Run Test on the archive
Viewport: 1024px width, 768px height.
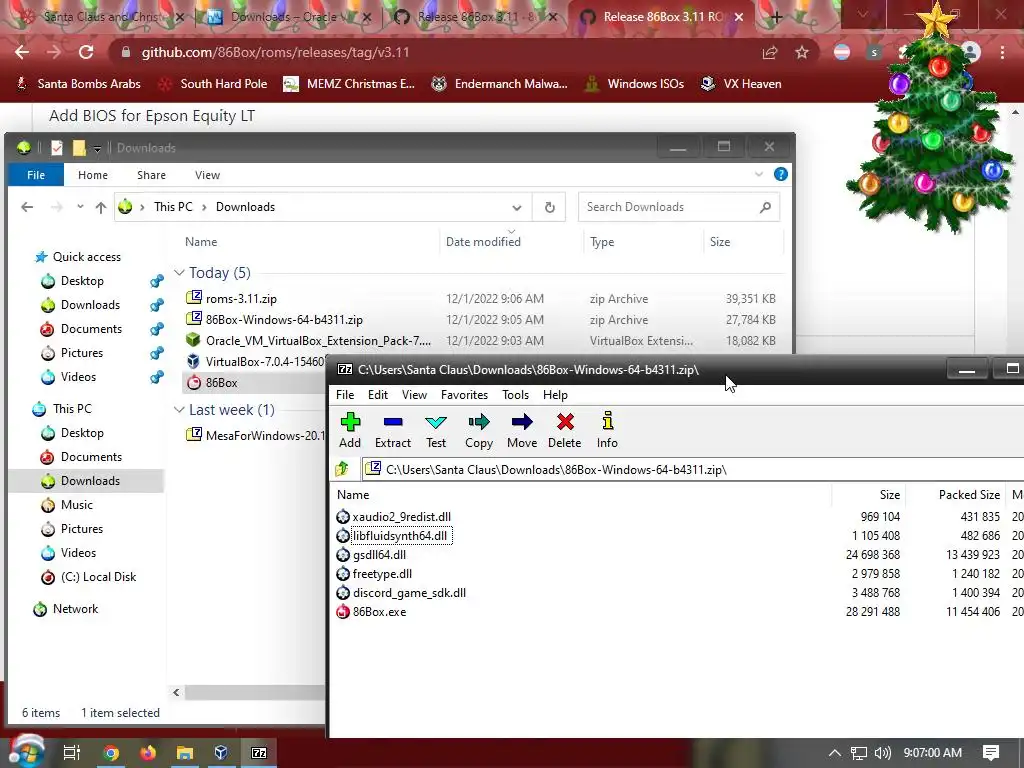[x=436, y=430]
